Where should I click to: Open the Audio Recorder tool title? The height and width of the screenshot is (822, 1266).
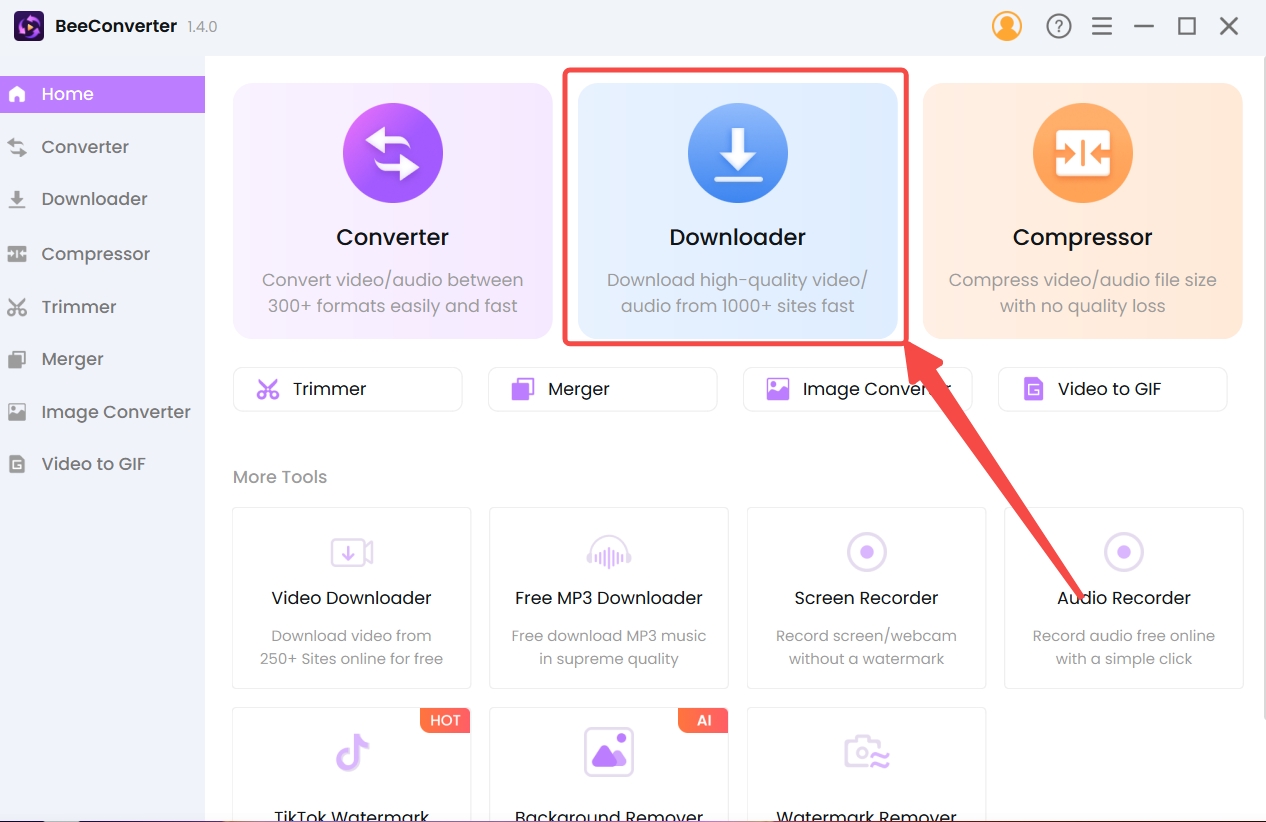[1124, 598]
